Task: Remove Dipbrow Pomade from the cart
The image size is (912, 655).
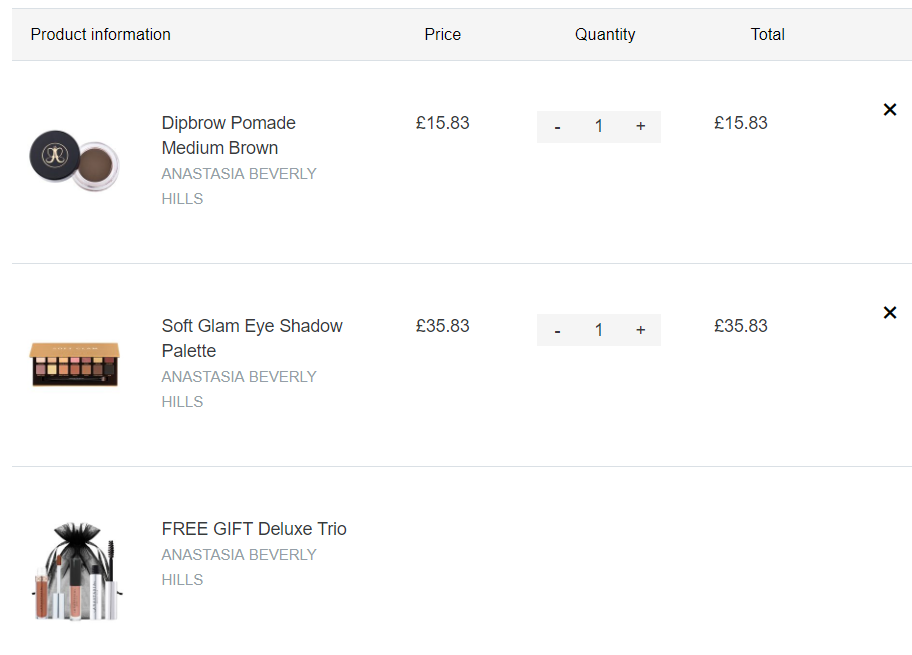Action: pyautogui.click(x=889, y=109)
